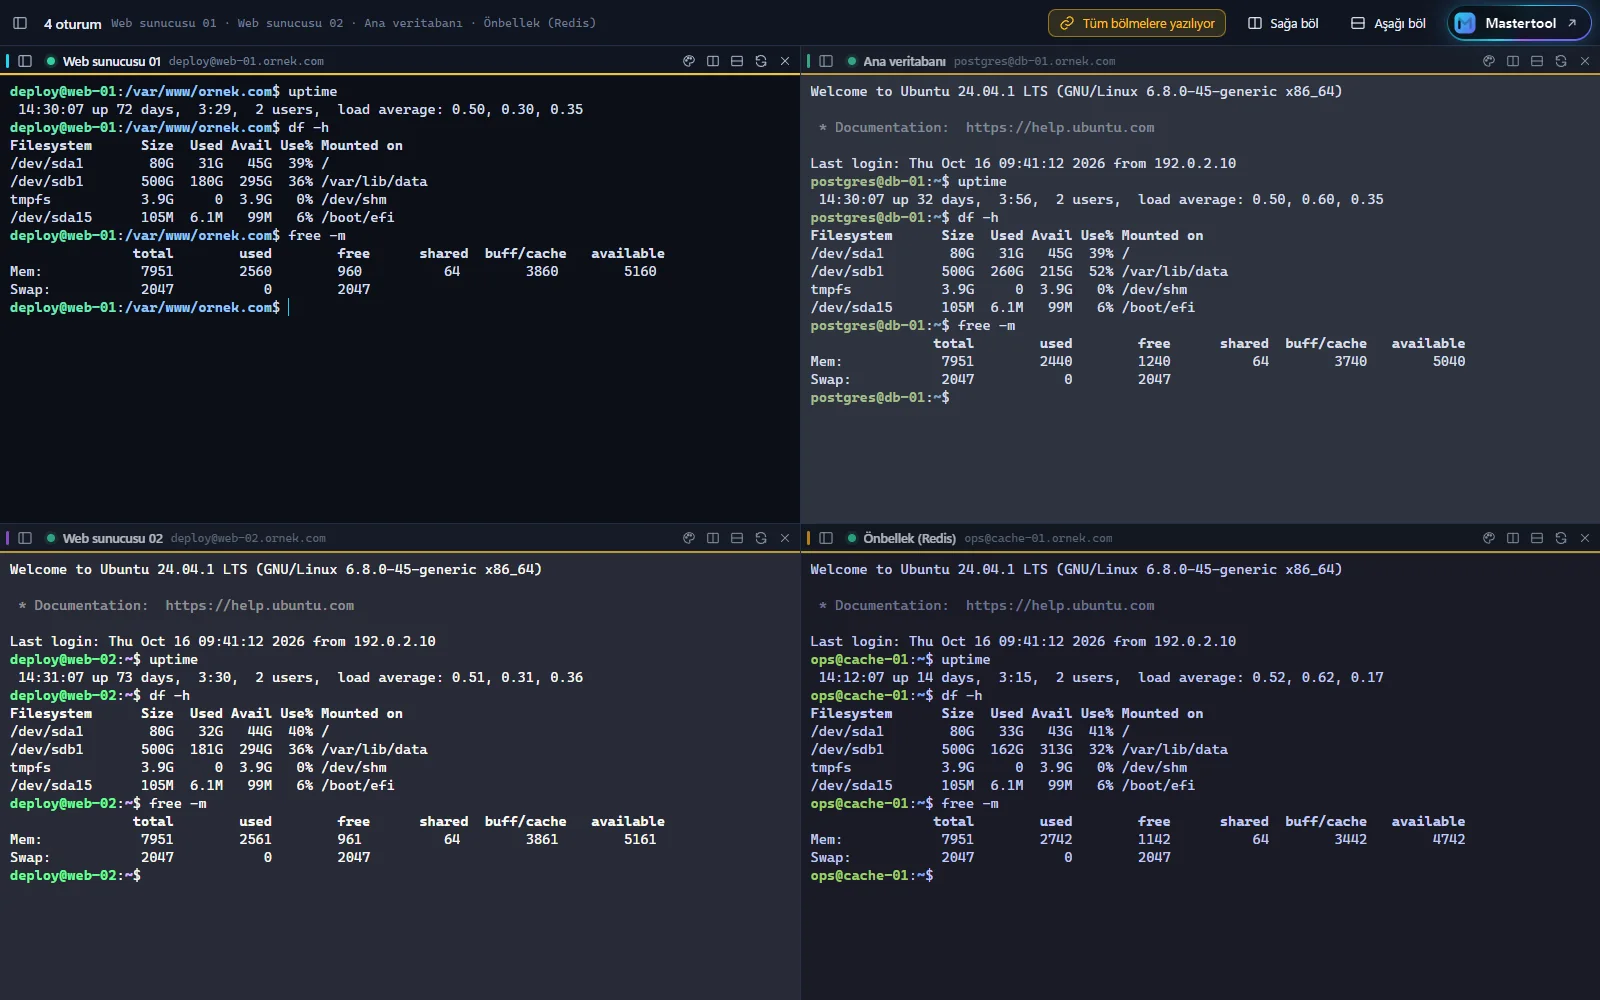Click host text 'deploy@web-01.ornek.com' in header
Image resolution: width=1600 pixels, height=1000 pixels.
pos(246,61)
